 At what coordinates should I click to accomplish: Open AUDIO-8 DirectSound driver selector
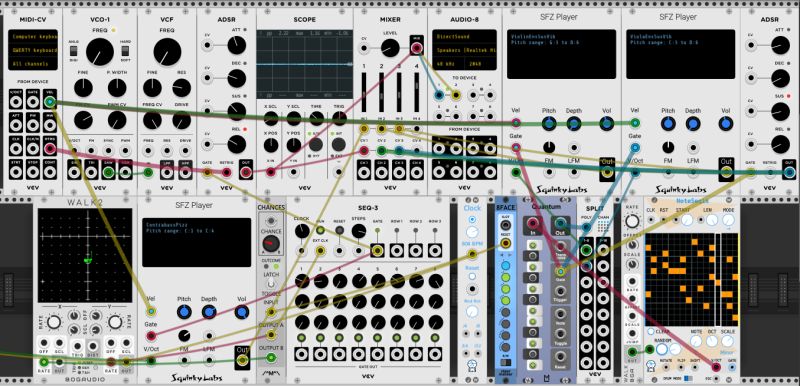[464, 37]
